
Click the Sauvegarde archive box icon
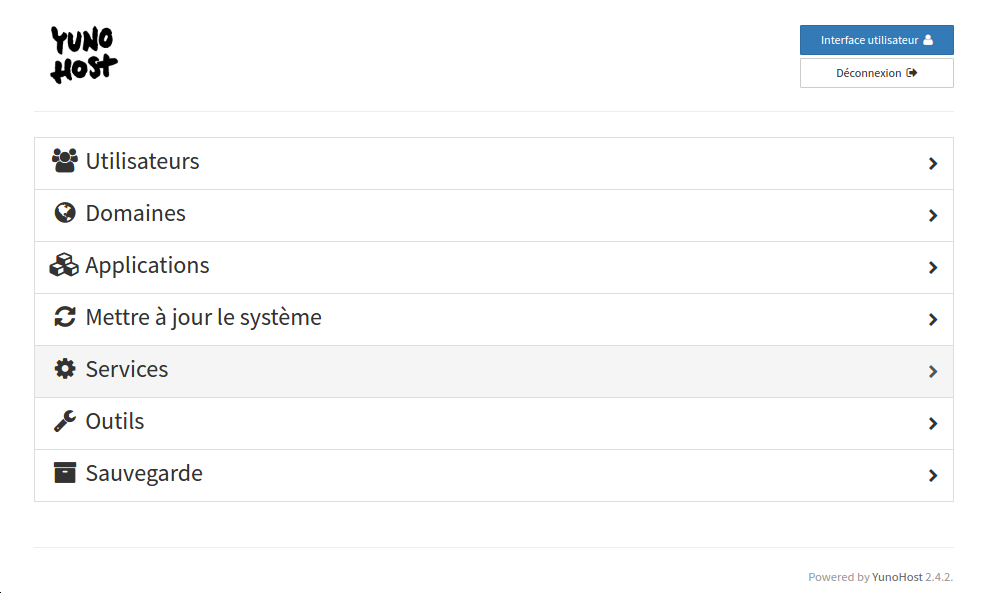tap(65, 473)
